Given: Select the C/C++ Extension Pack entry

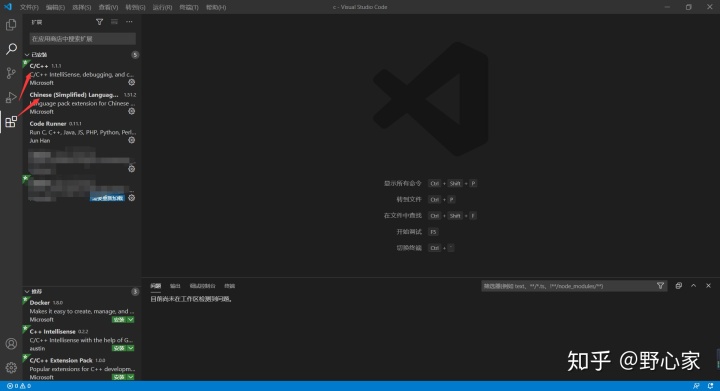Looking at the screenshot, I should (81, 369).
